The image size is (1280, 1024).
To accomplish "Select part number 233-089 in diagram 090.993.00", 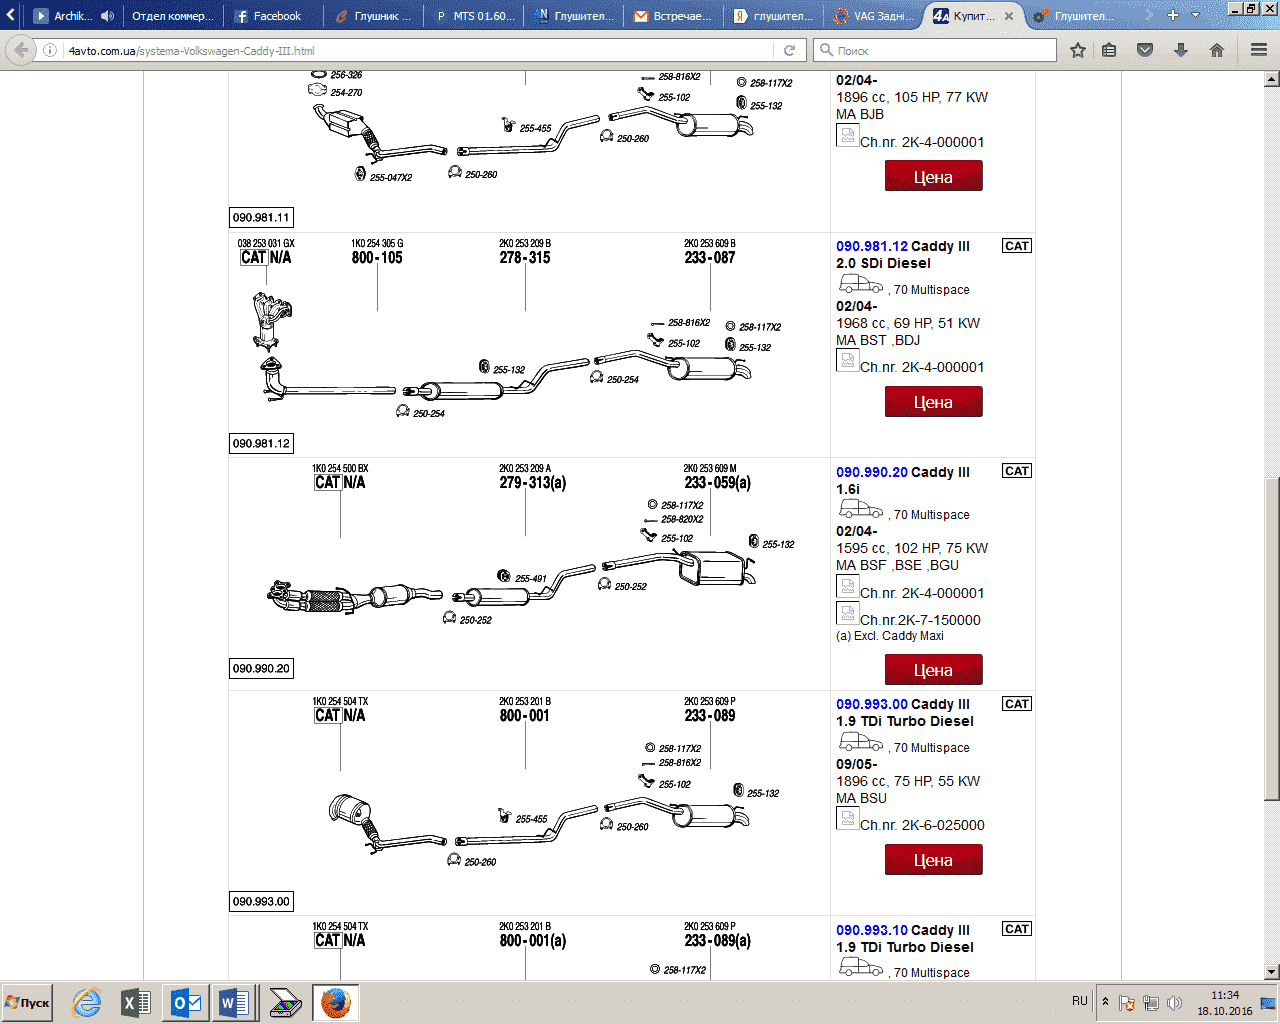I will 710,716.
